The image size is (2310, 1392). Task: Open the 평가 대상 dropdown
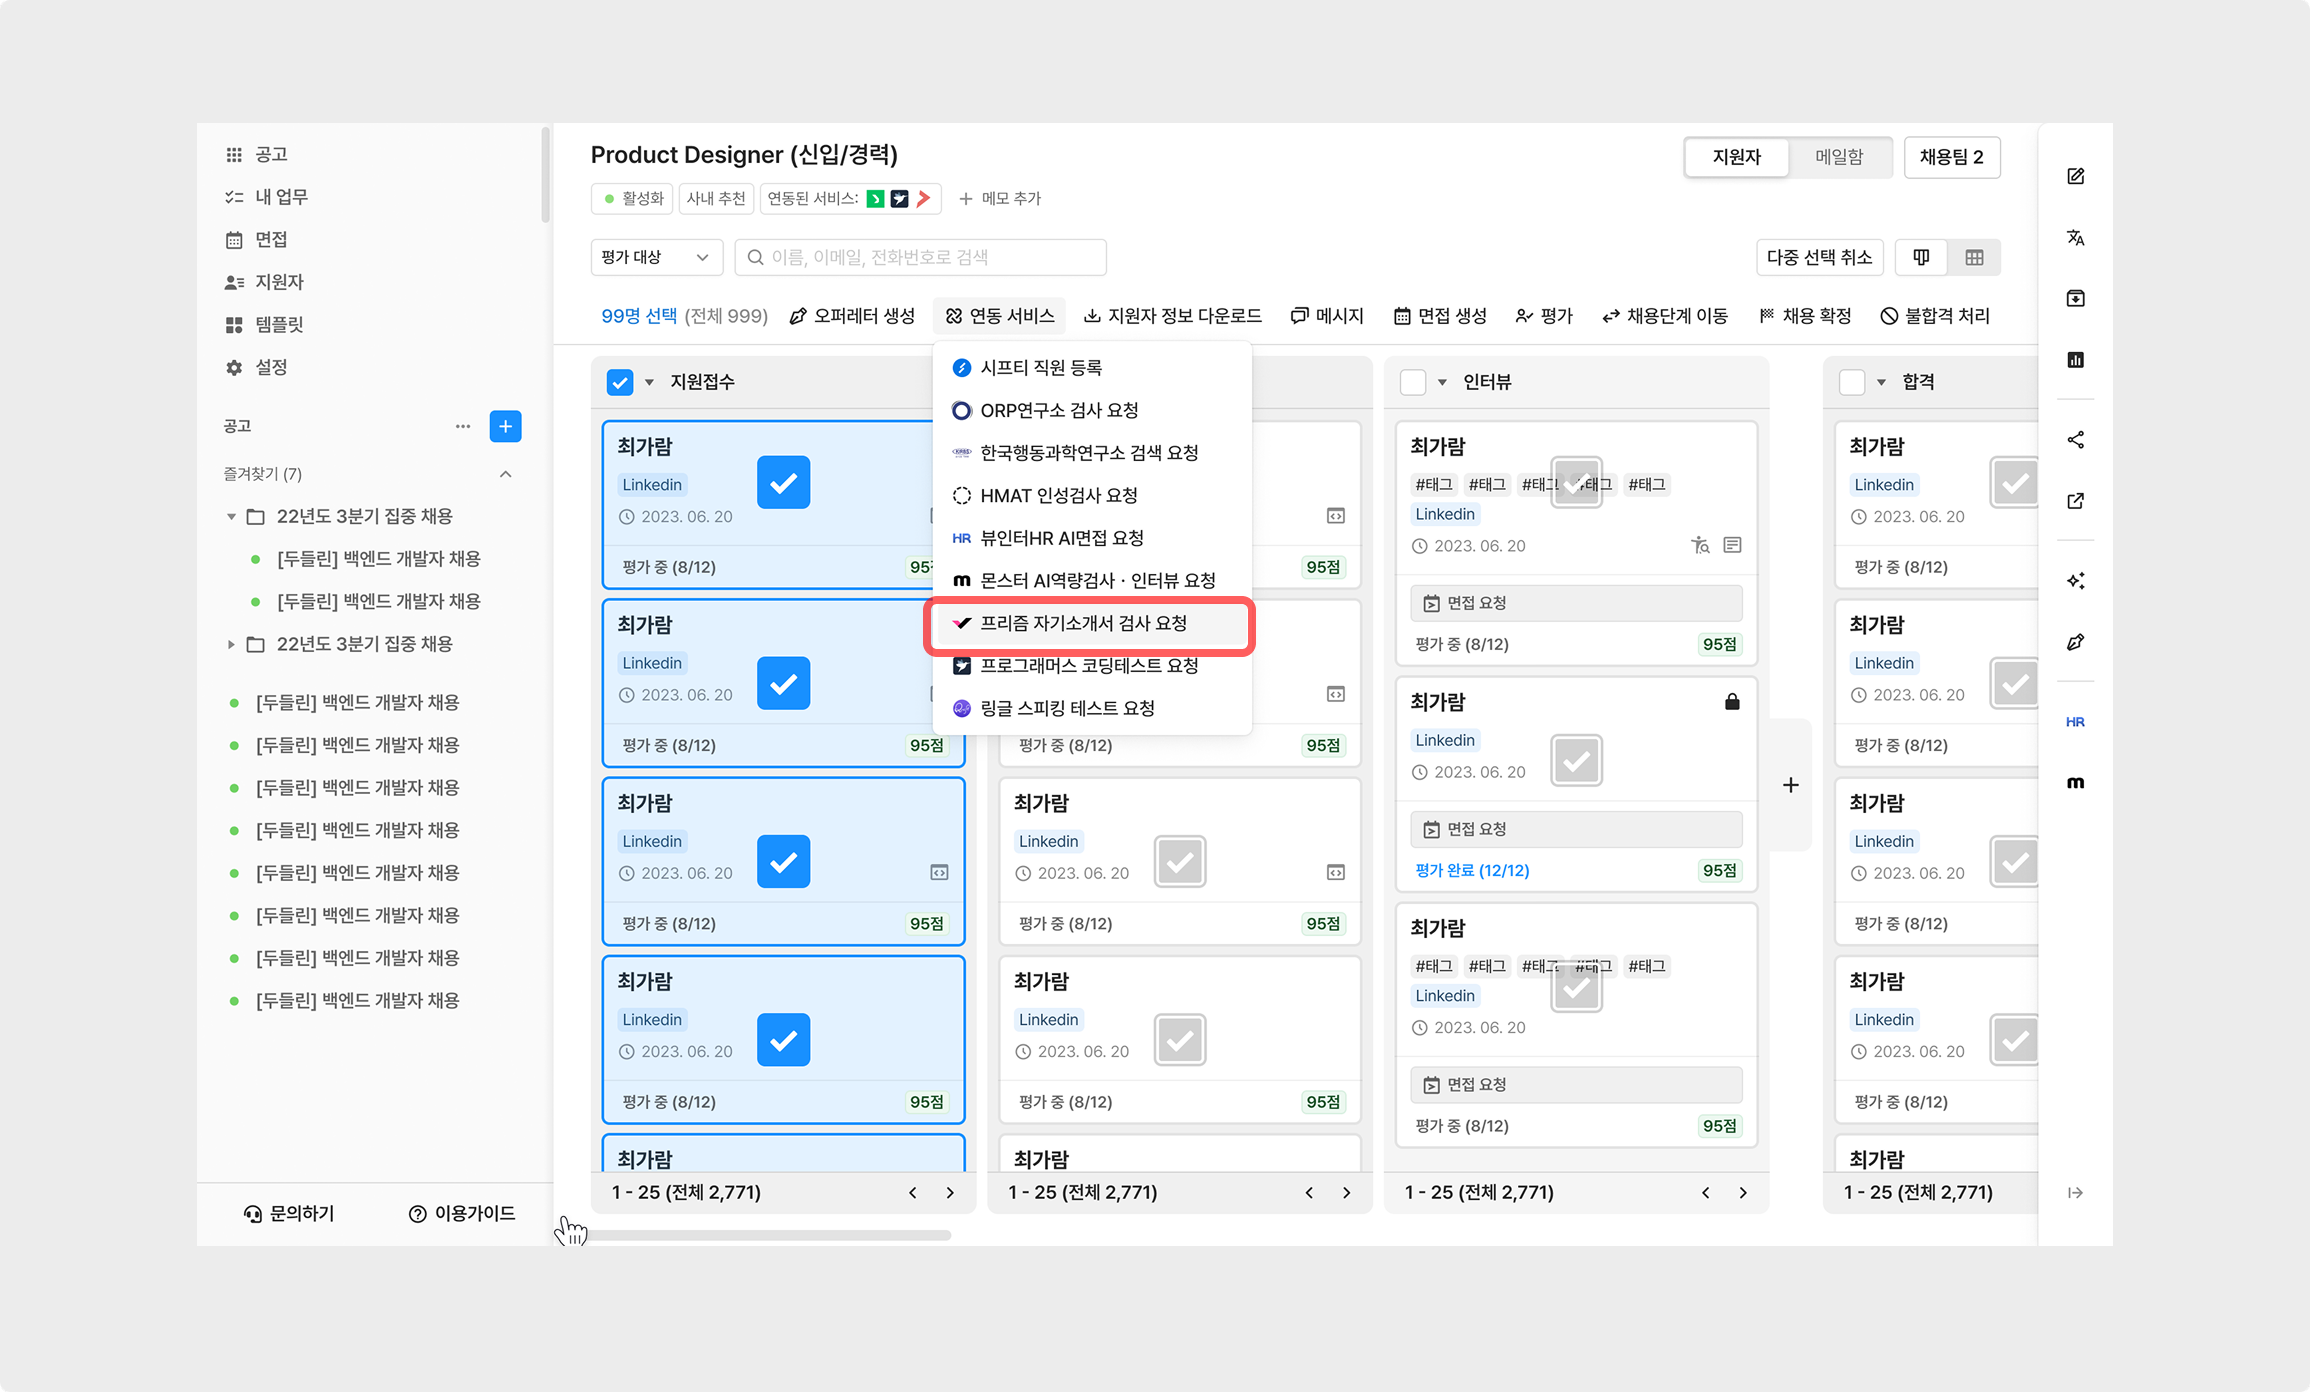pyautogui.click(x=655, y=257)
